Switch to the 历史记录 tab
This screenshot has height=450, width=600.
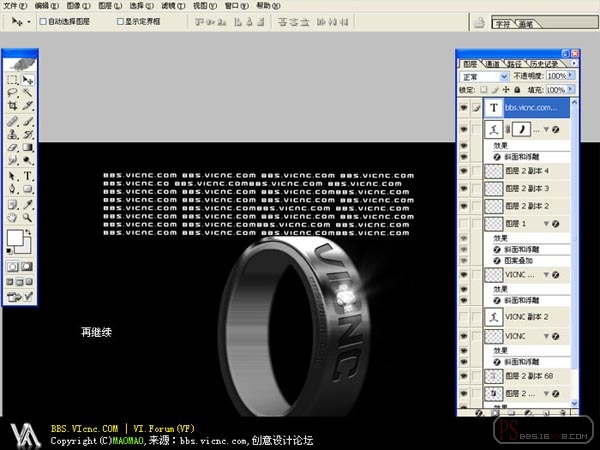pos(544,64)
